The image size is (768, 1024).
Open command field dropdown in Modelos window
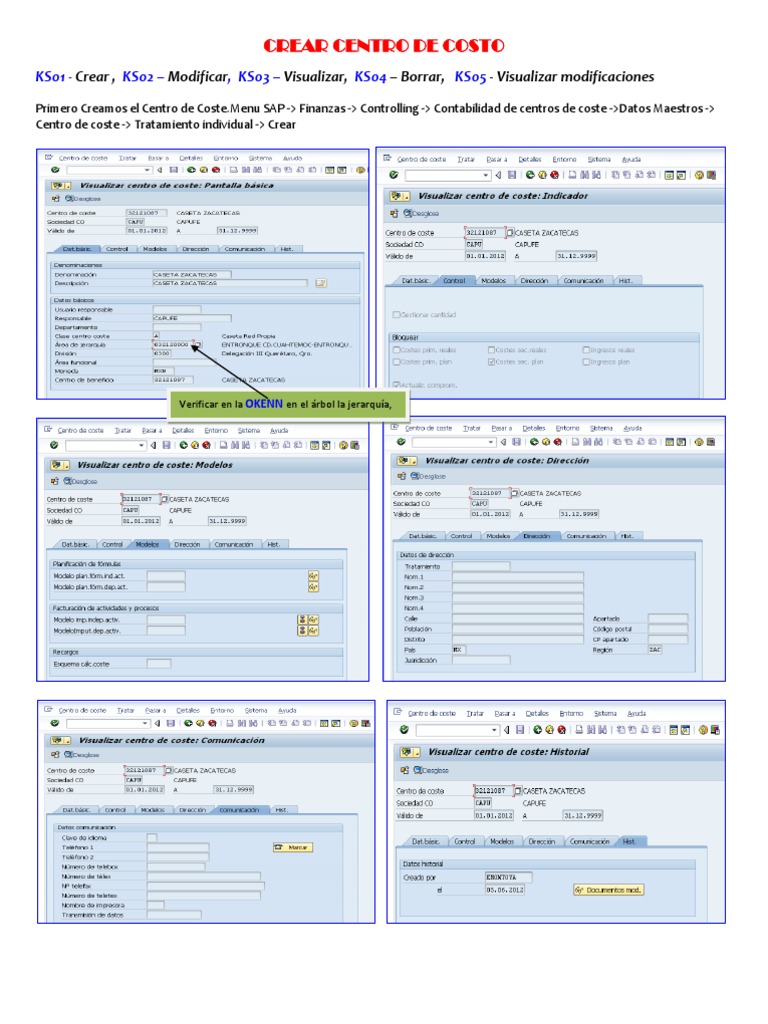coord(141,445)
